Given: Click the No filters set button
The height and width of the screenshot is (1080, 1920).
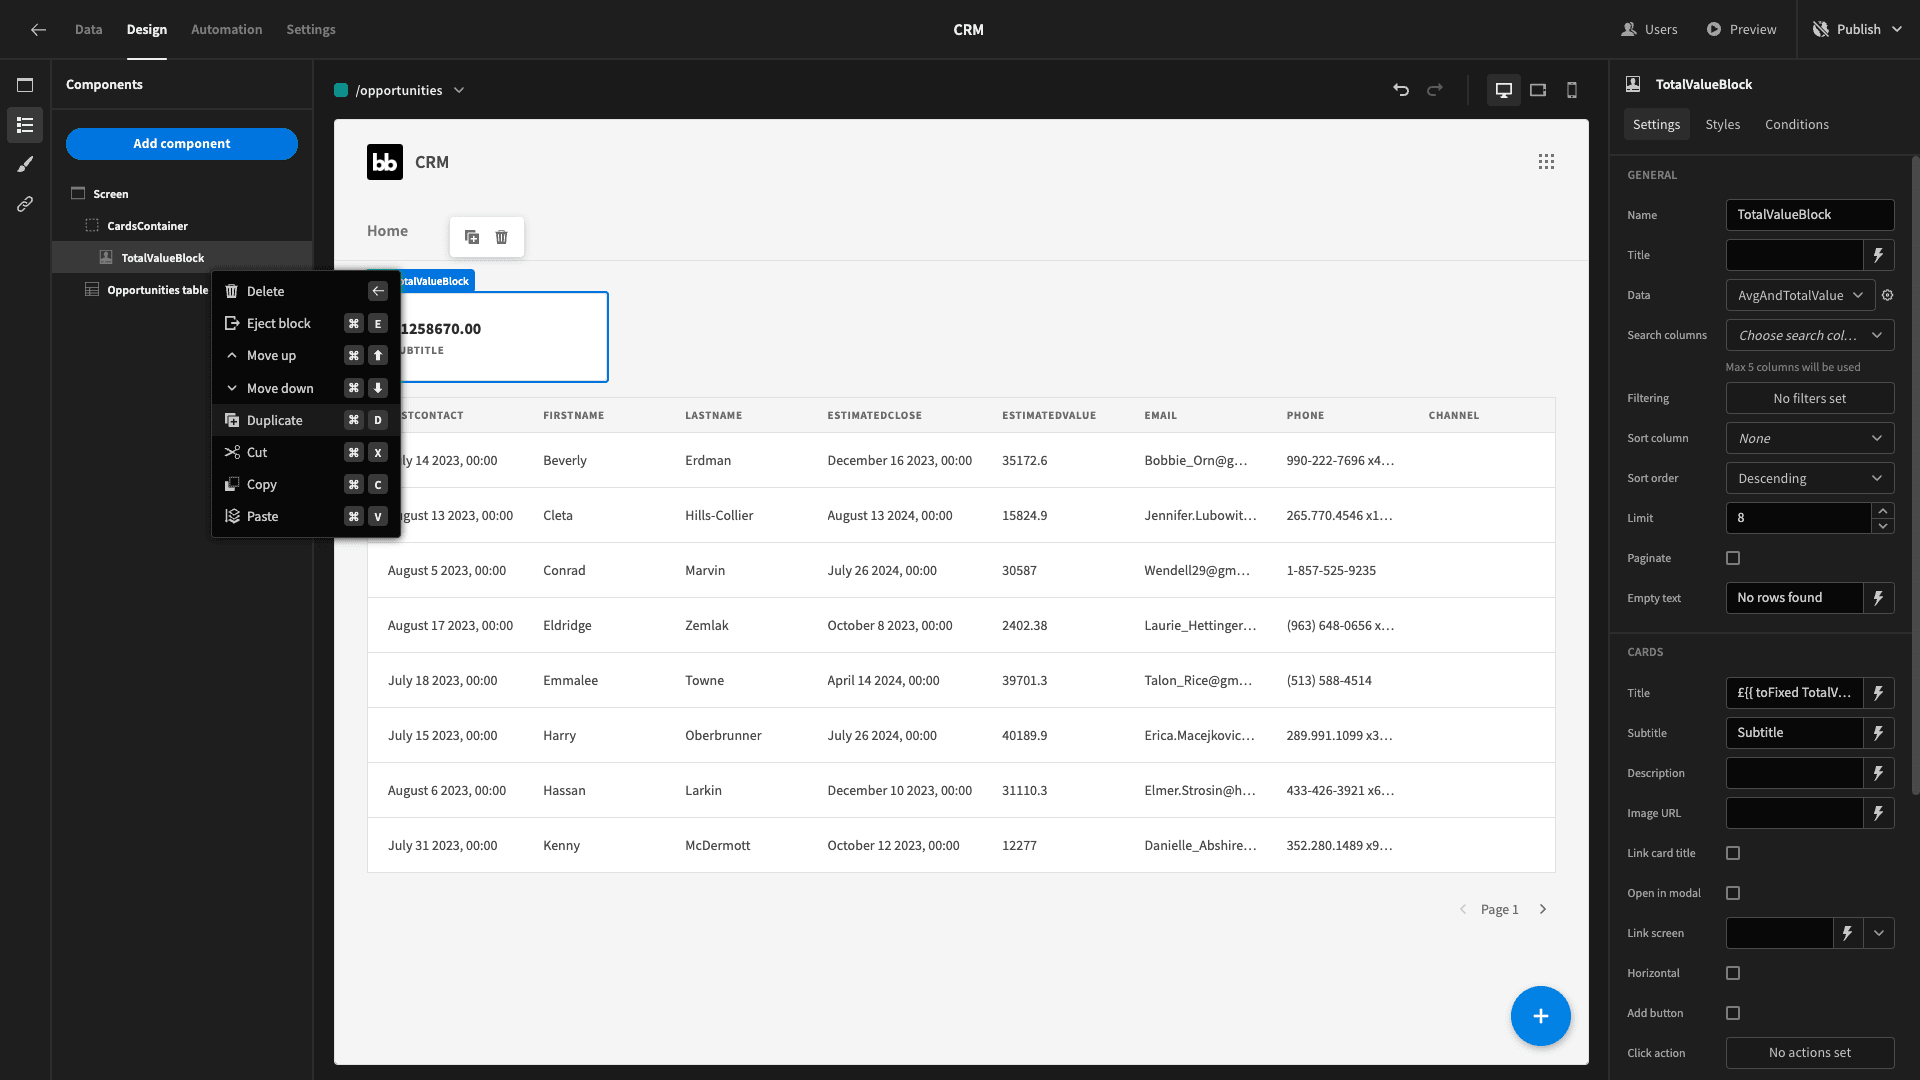Looking at the screenshot, I should click(x=1810, y=398).
